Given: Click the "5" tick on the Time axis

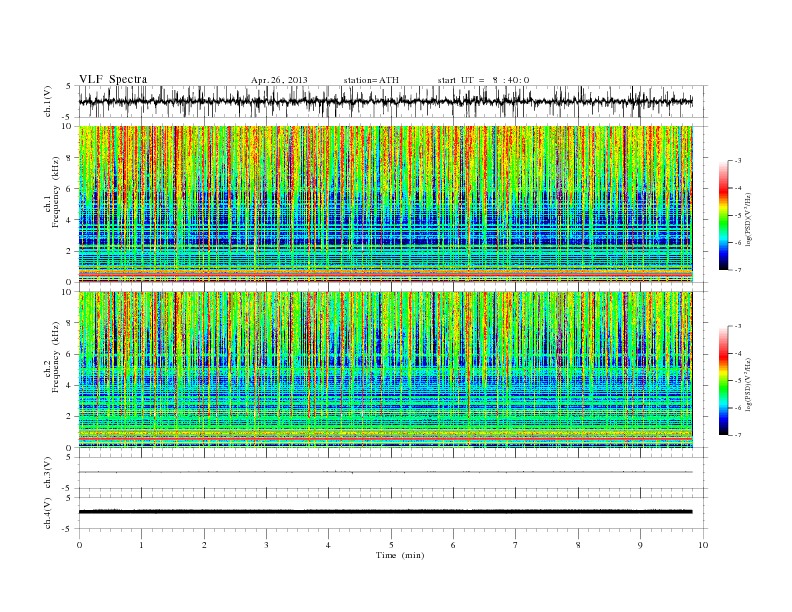Looking at the screenshot, I should (391, 545).
